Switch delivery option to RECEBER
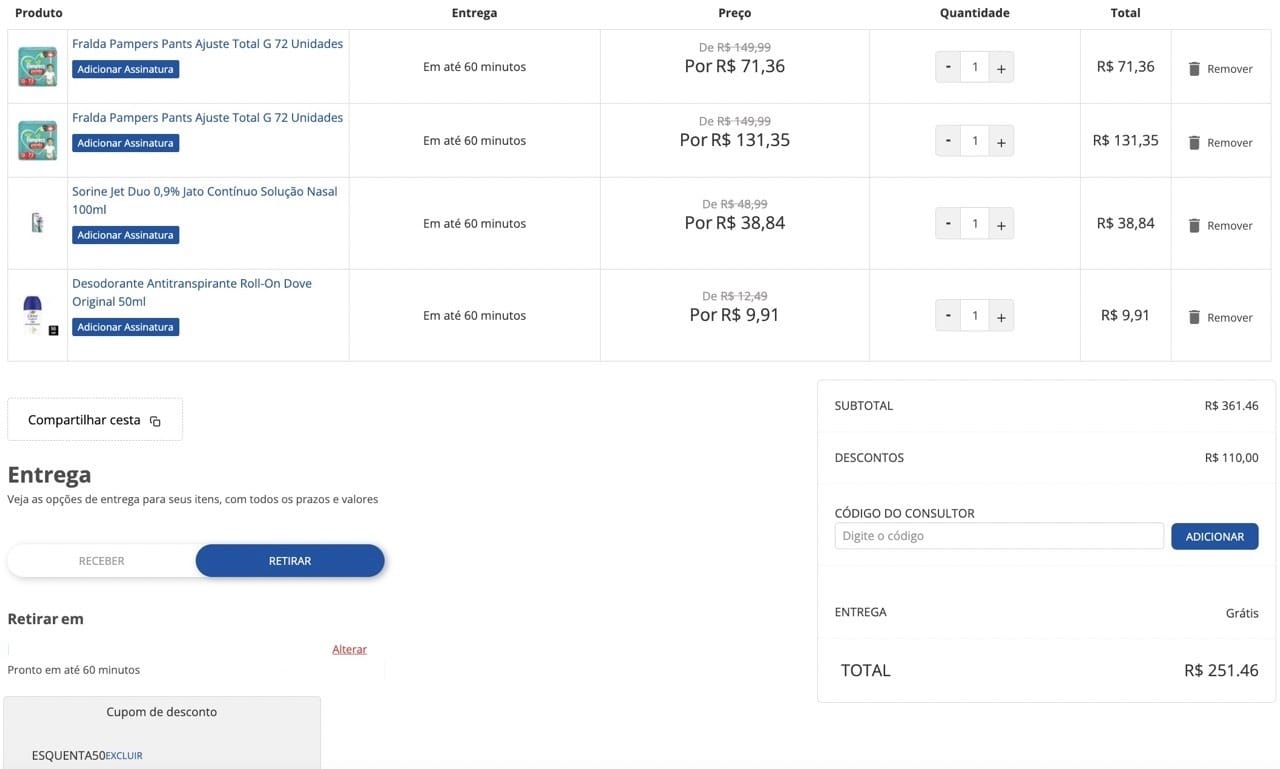Screen dimensions: 1280x769 [x=102, y=561]
